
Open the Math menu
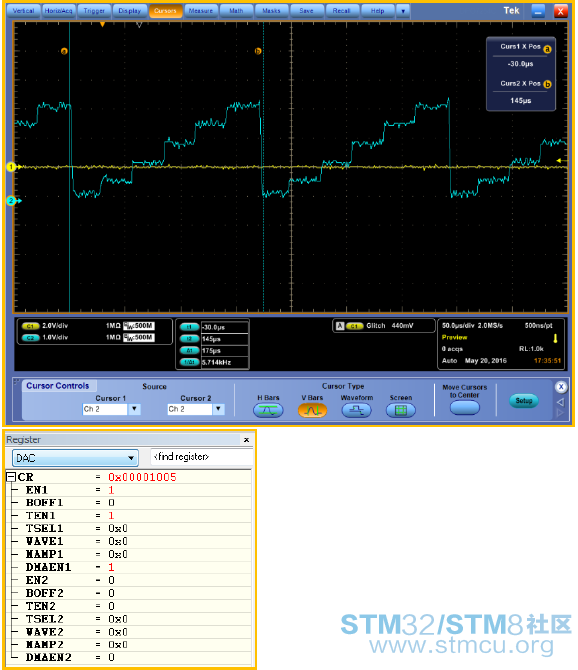click(x=236, y=11)
